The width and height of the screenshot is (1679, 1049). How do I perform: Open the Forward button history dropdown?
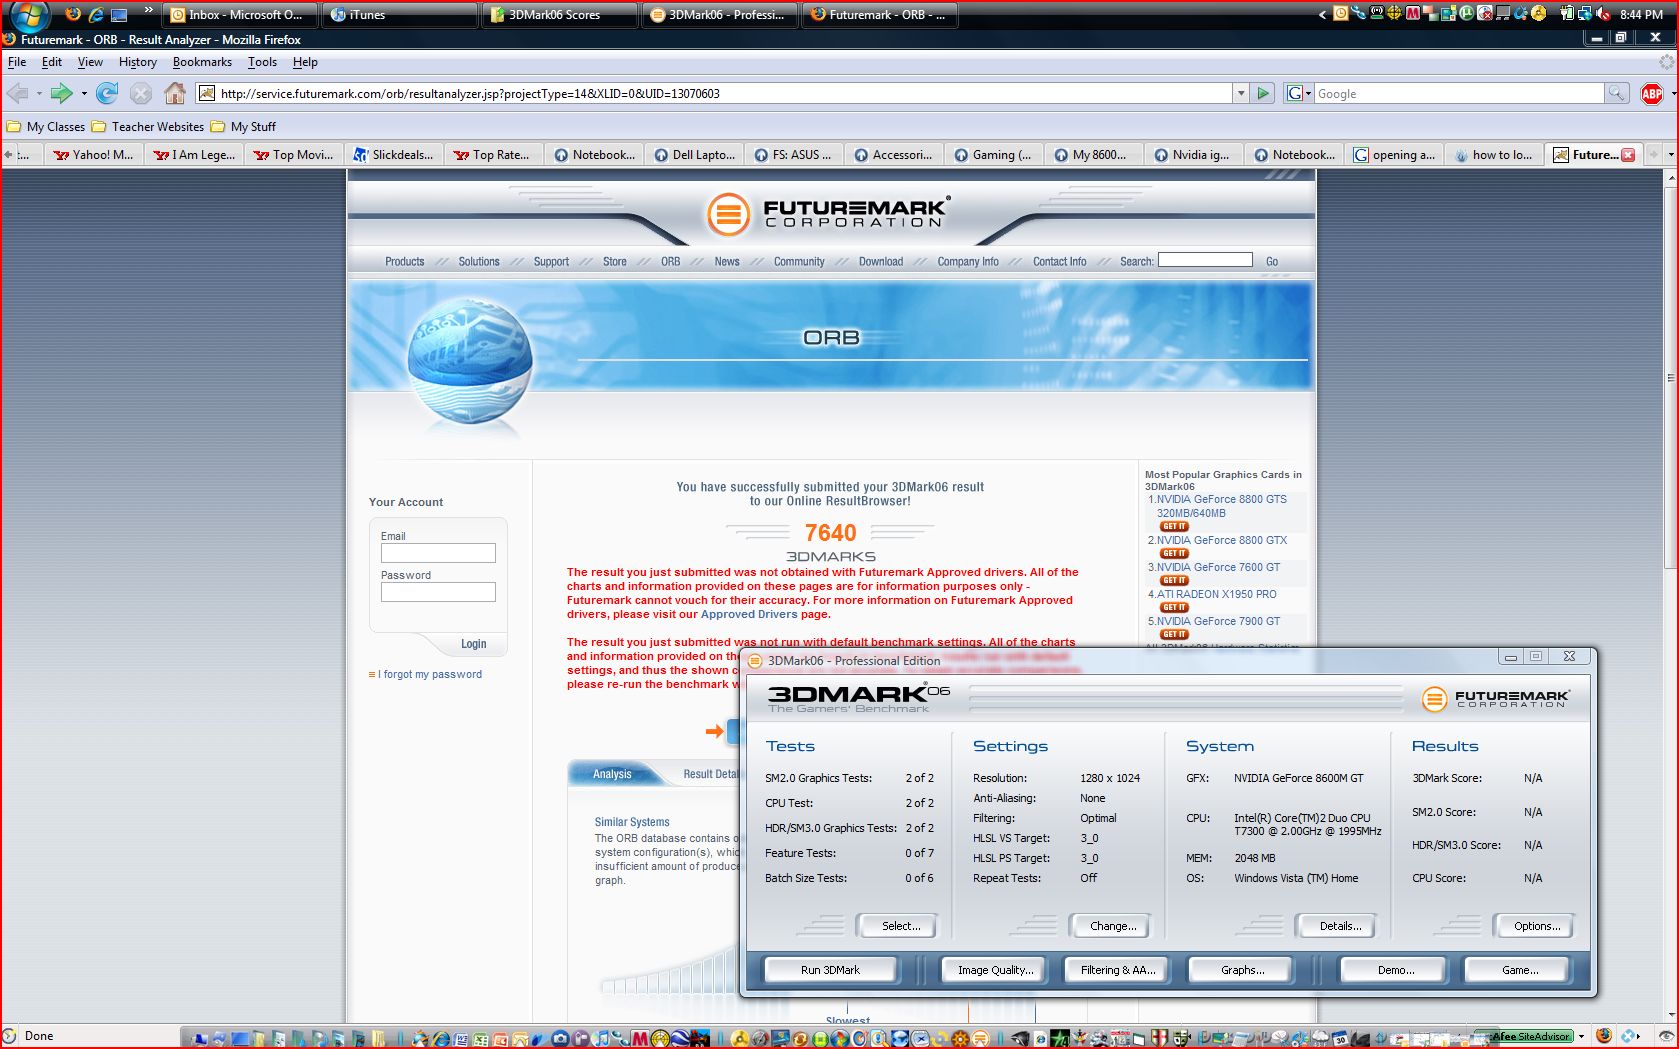click(84, 93)
